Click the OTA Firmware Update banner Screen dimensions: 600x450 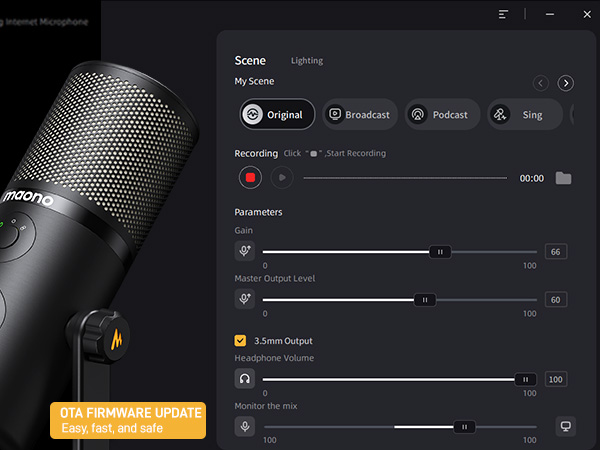(x=128, y=420)
